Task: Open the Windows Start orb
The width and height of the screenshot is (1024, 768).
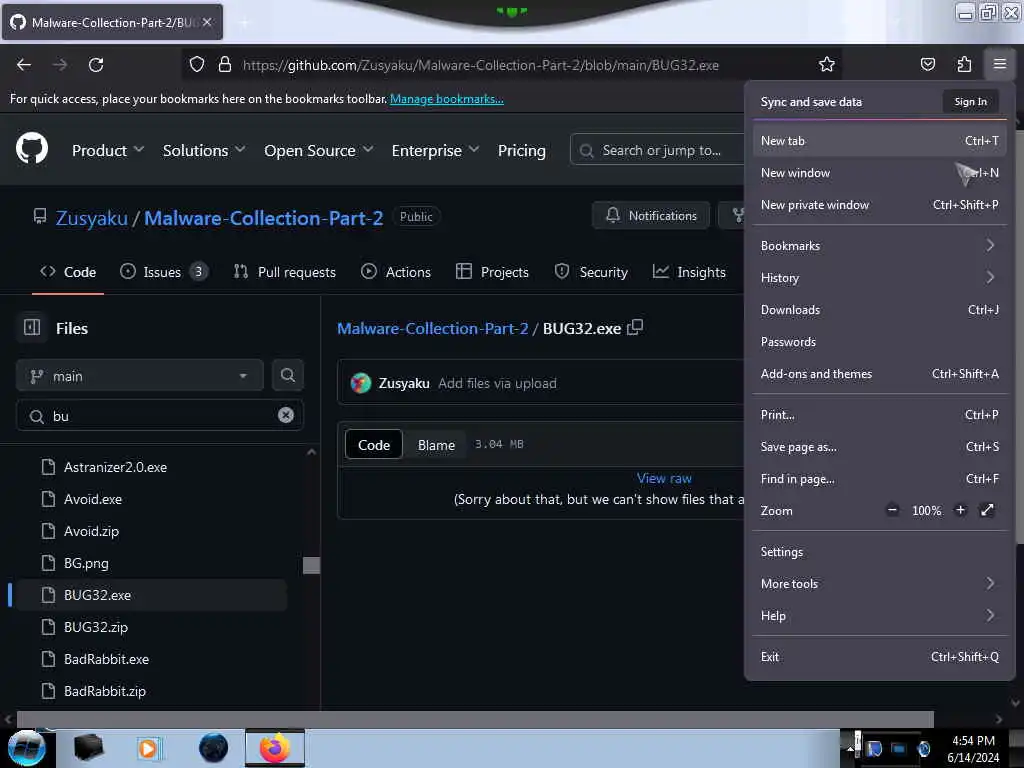Action: 26,748
